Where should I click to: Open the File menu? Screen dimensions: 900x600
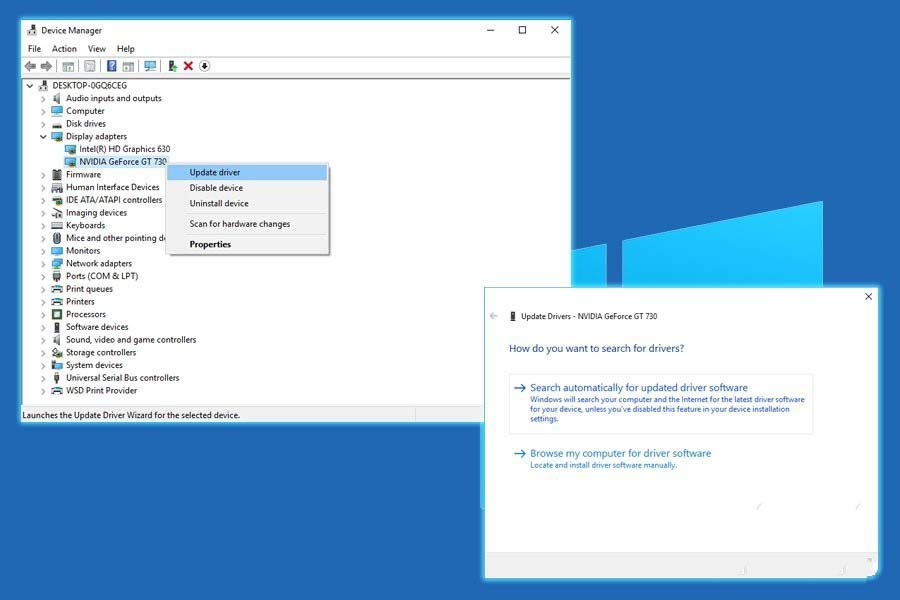(34, 49)
